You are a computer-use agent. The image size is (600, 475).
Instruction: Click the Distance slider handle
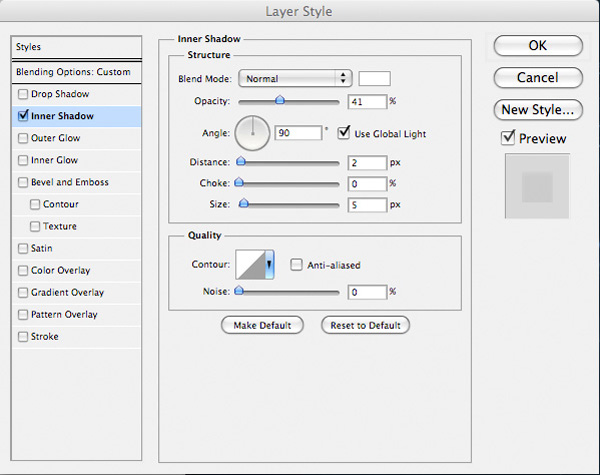click(x=241, y=161)
